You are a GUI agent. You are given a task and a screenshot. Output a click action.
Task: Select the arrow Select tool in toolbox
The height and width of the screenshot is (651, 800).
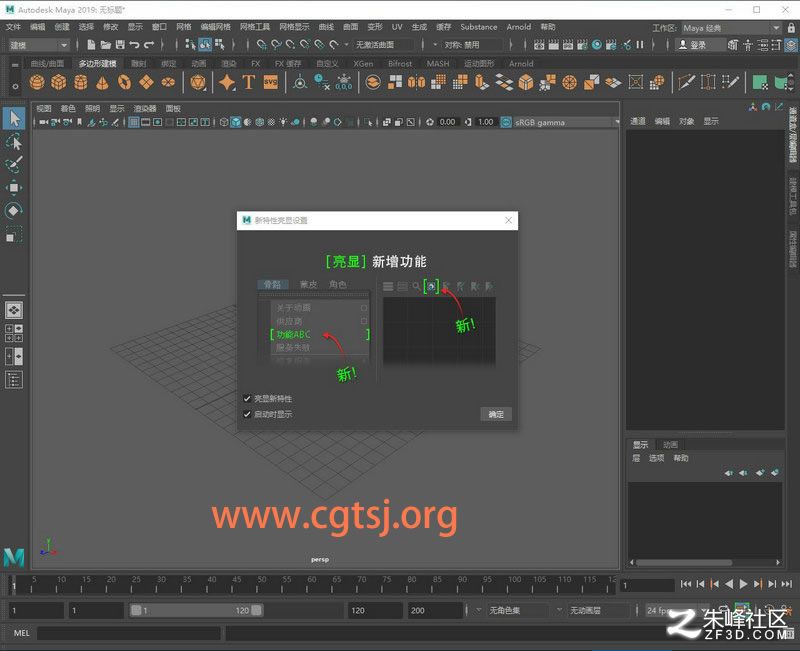[14, 118]
